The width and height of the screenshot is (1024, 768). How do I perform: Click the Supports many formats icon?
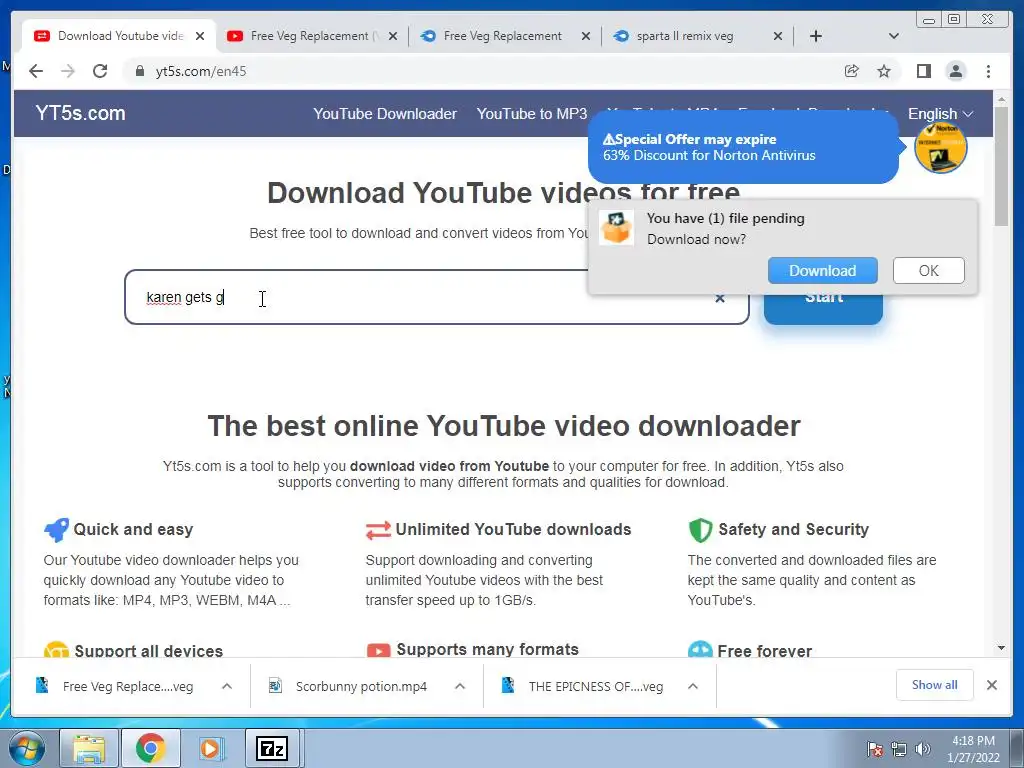378,650
